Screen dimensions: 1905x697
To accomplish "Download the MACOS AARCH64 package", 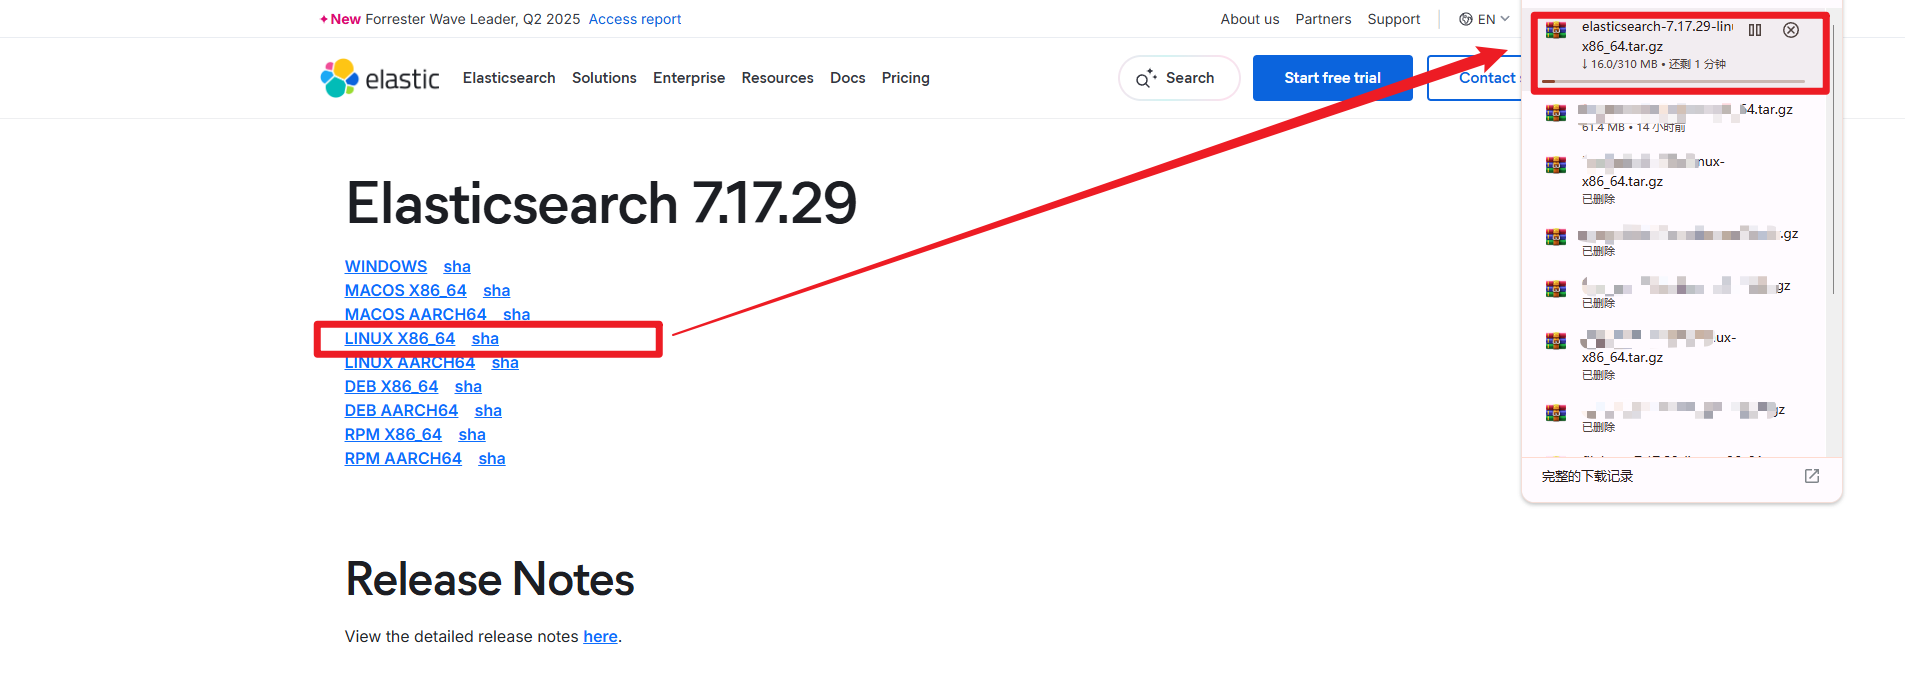I will pyautogui.click(x=416, y=314).
